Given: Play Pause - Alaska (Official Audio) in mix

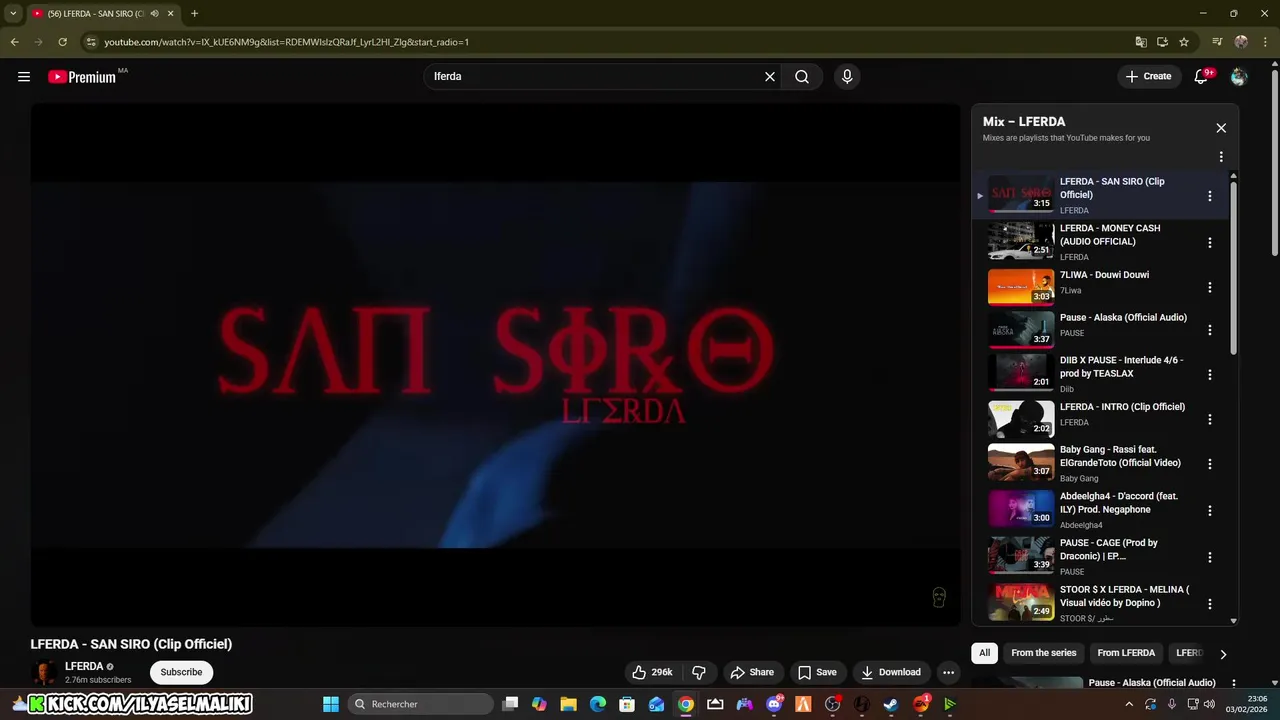Looking at the screenshot, I should [1021, 329].
